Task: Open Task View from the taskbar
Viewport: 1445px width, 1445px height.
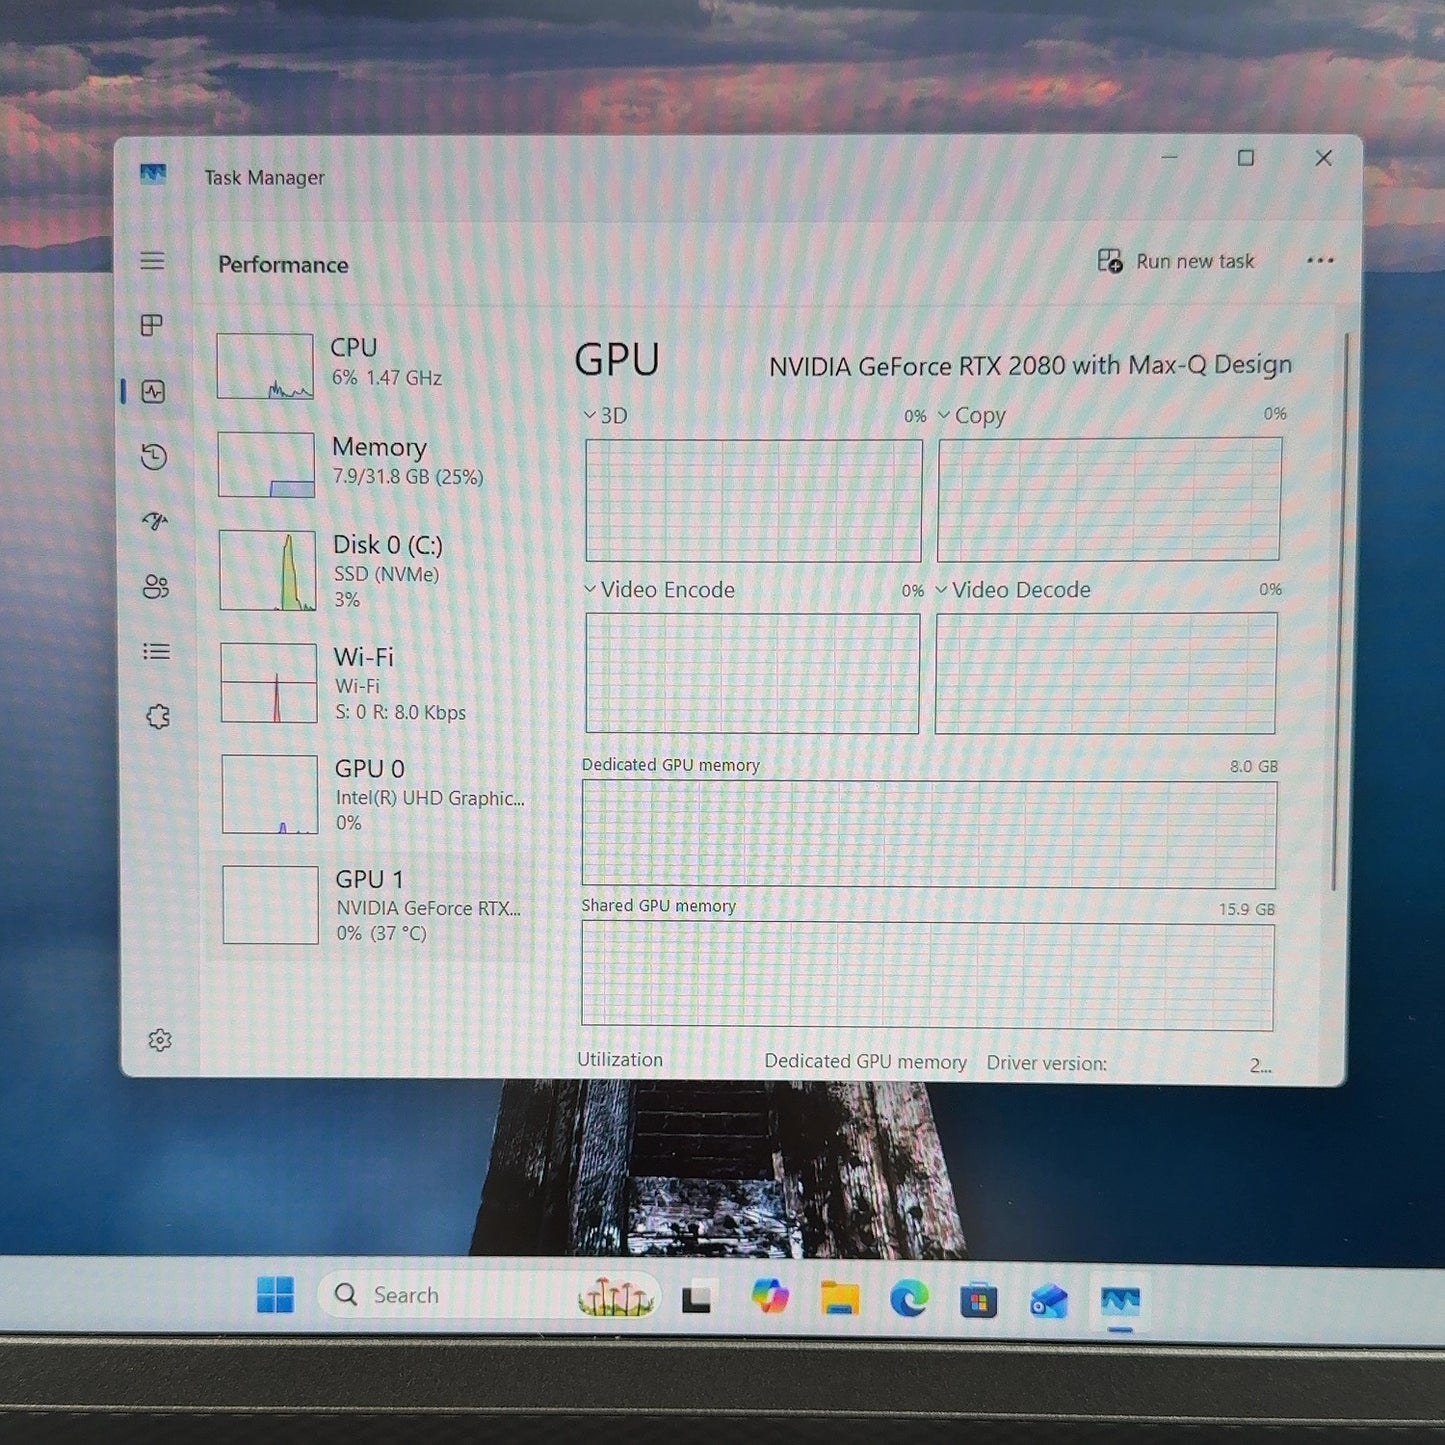Action: (x=697, y=1298)
